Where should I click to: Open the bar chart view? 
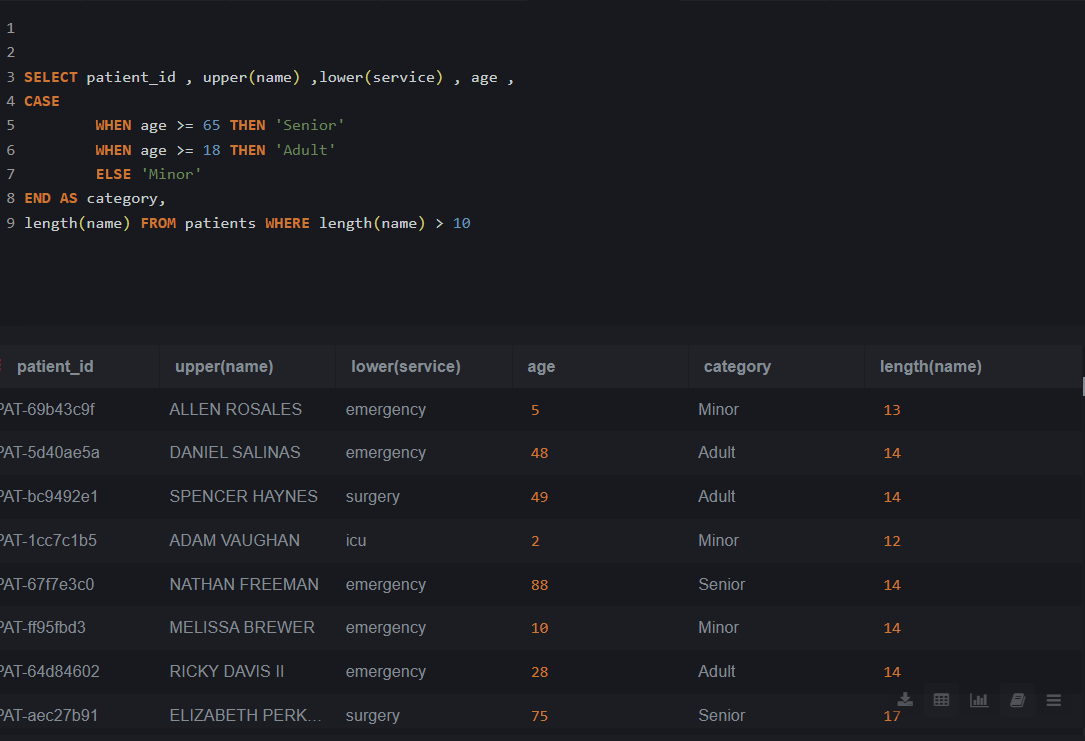click(979, 700)
